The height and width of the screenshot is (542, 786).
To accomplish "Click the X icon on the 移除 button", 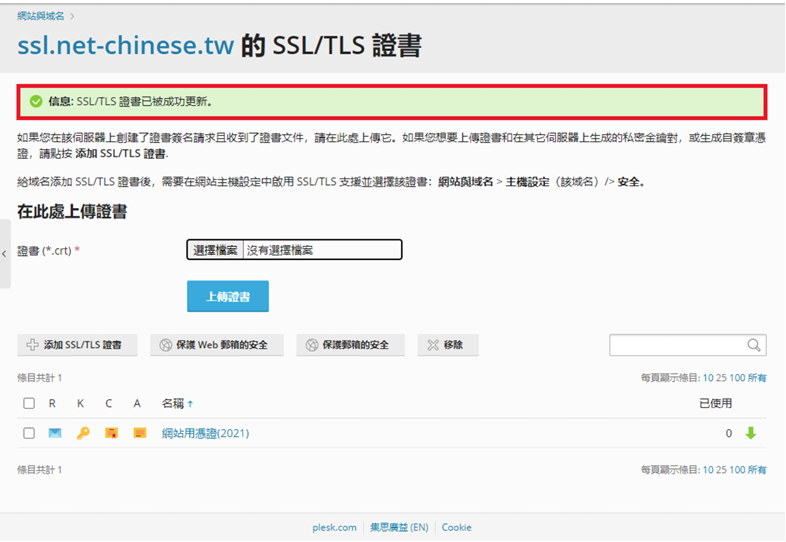I will 433,345.
